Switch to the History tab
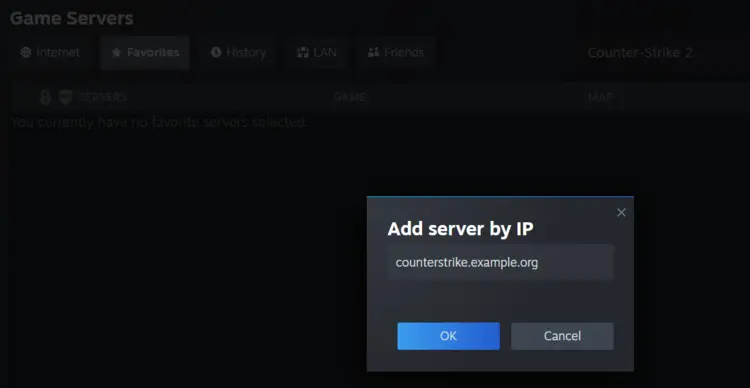 [238, 53]
